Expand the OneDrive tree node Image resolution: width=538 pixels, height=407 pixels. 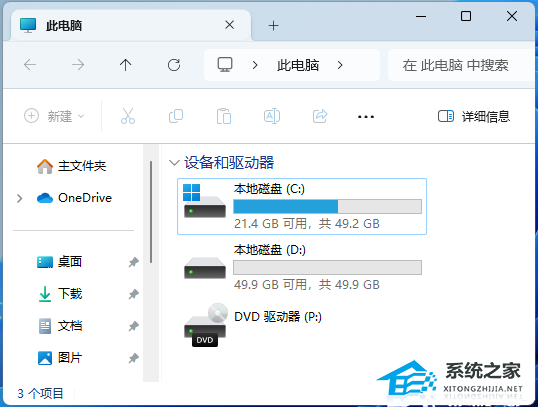20,198
